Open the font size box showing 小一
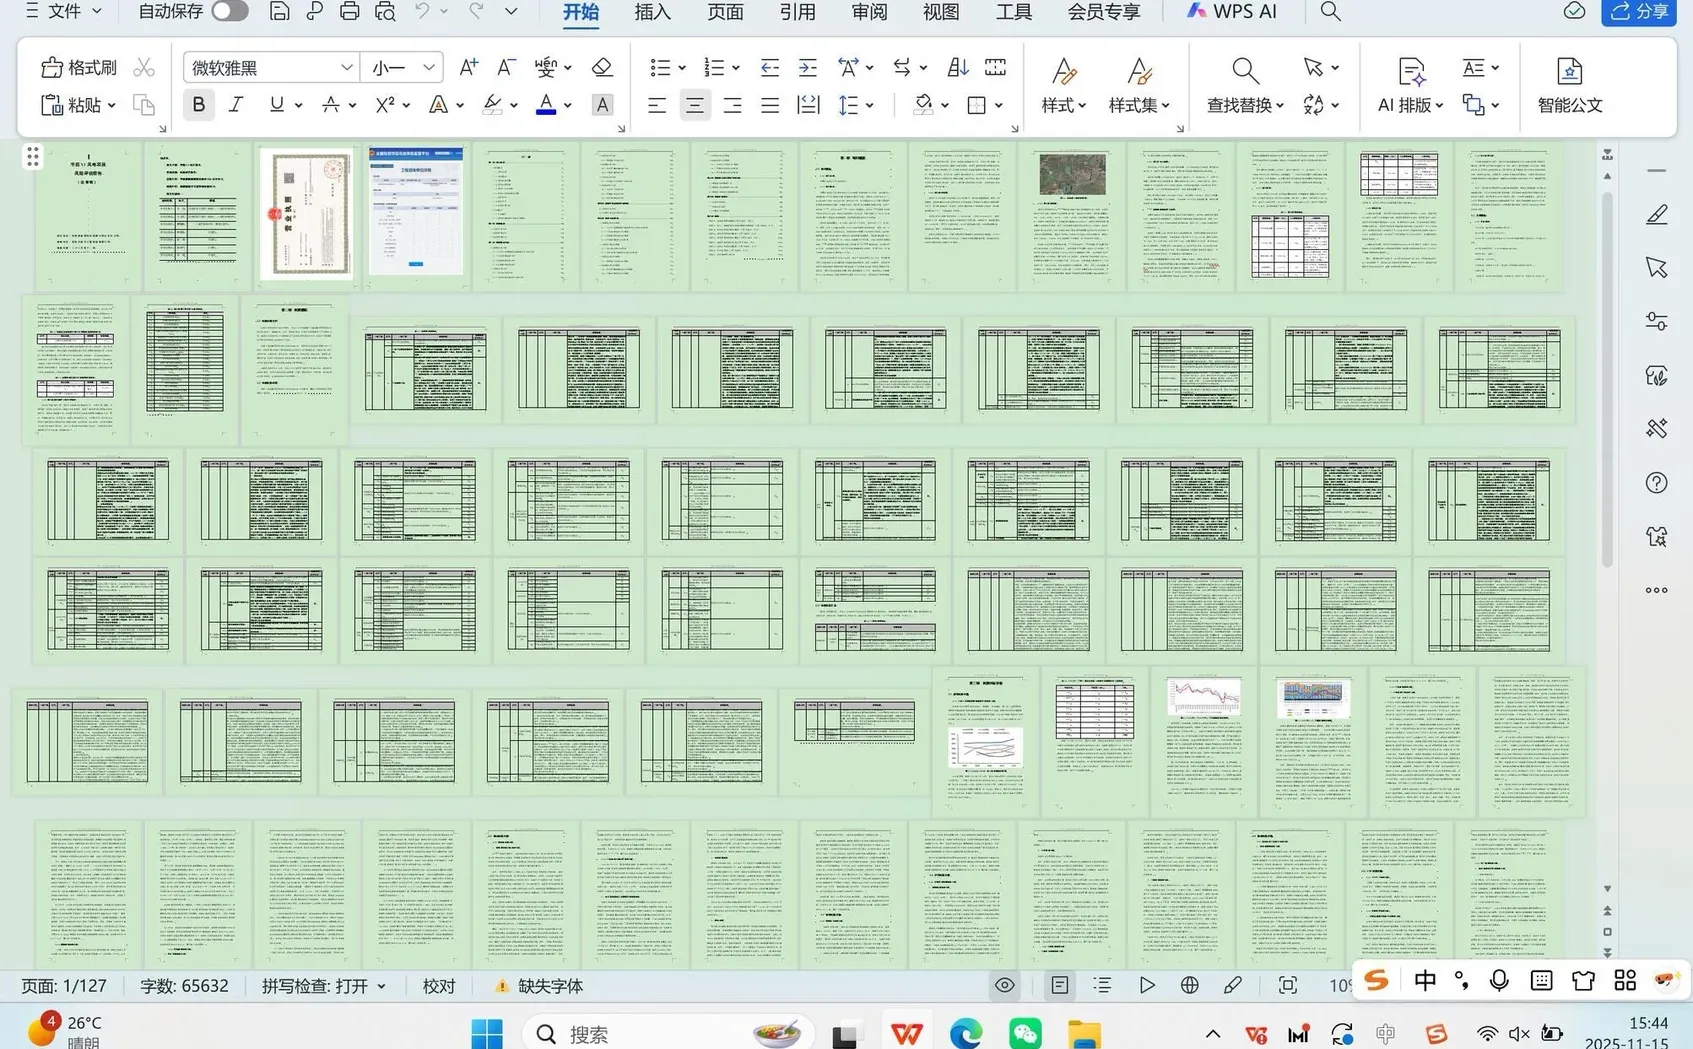Image resolution: width=1693 pixels, height=1049 pixels. pos(402,67)
